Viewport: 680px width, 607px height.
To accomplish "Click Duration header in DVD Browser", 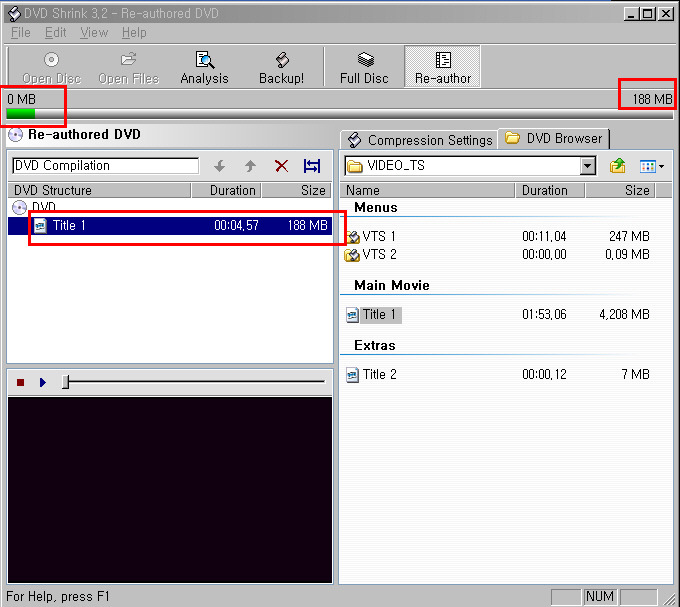I will pos(550,190).
